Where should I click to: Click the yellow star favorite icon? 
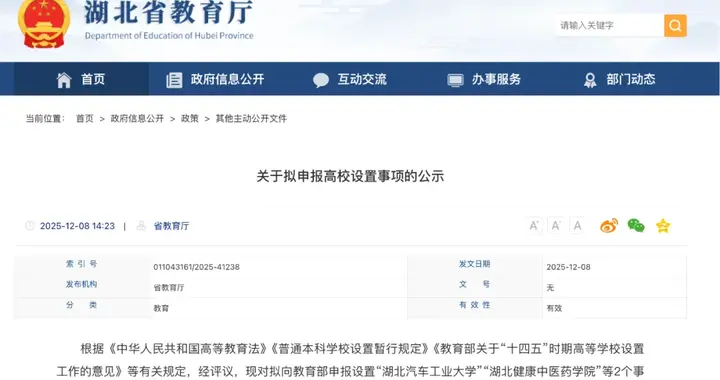(663, 226)
